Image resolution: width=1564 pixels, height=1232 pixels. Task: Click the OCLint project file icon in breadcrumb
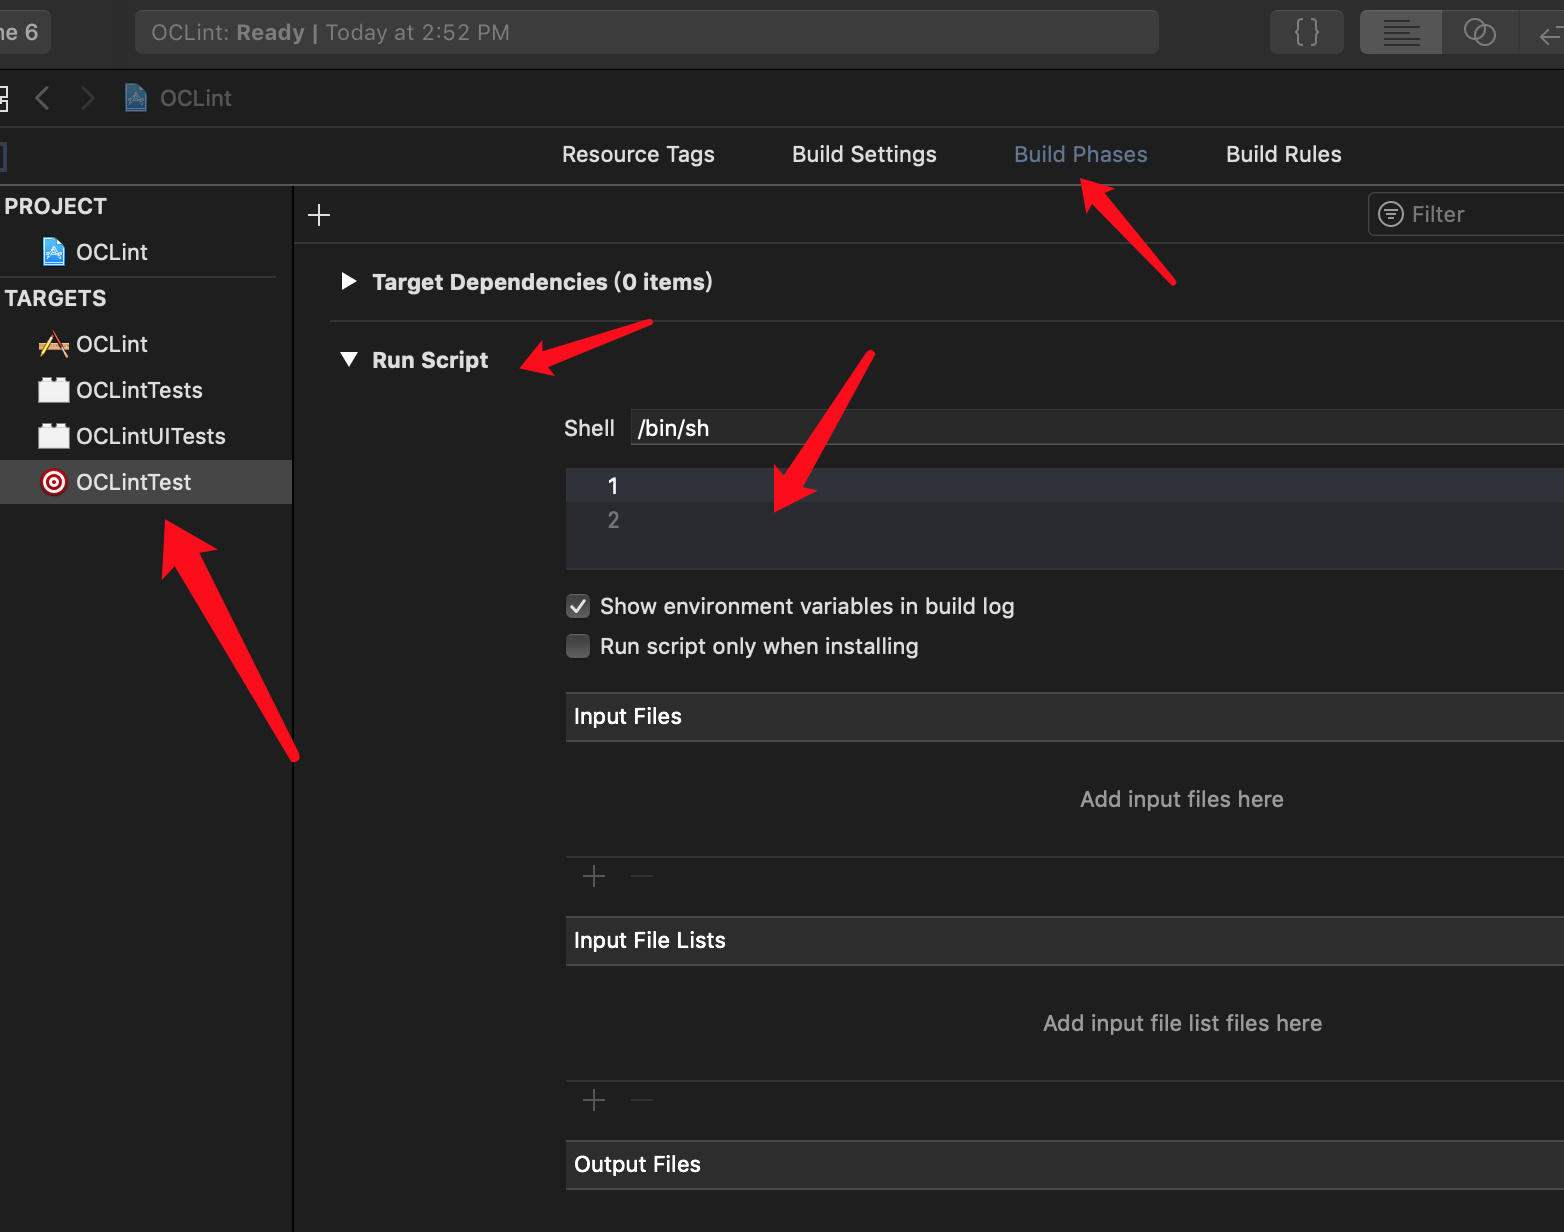click(x=136, y=98)
